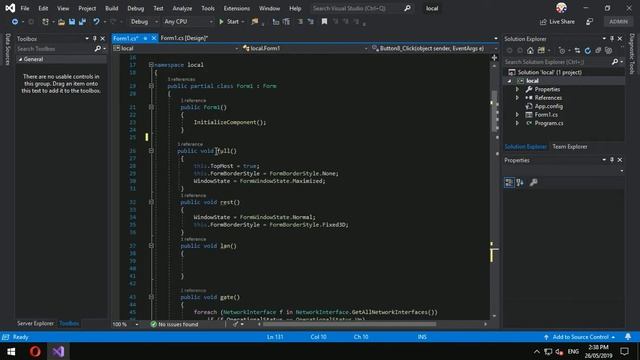Click Collapse All icon in Solution Explorer

point(598,51)
